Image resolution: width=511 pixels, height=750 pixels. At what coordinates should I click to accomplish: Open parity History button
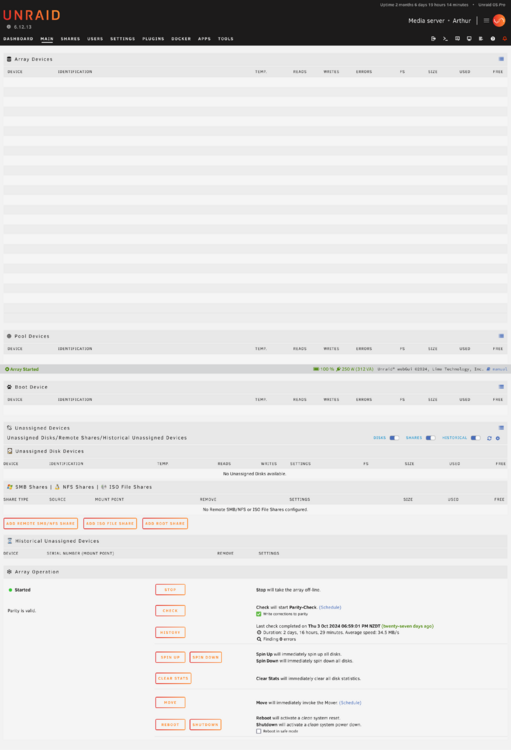pos(170,632)
